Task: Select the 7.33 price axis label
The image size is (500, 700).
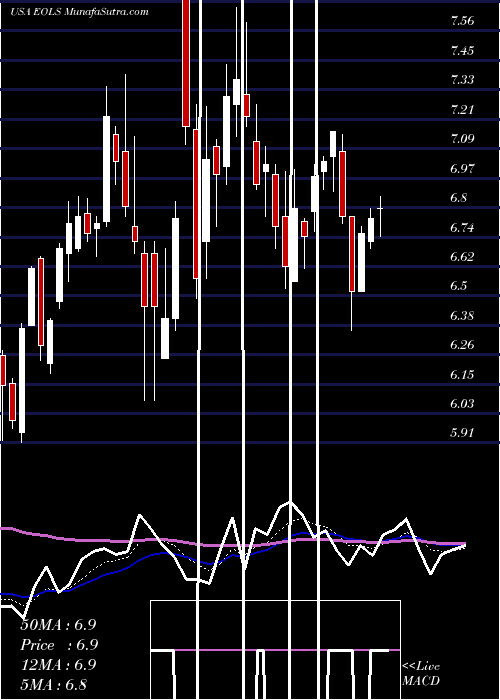Action: [x=462, y=80]
